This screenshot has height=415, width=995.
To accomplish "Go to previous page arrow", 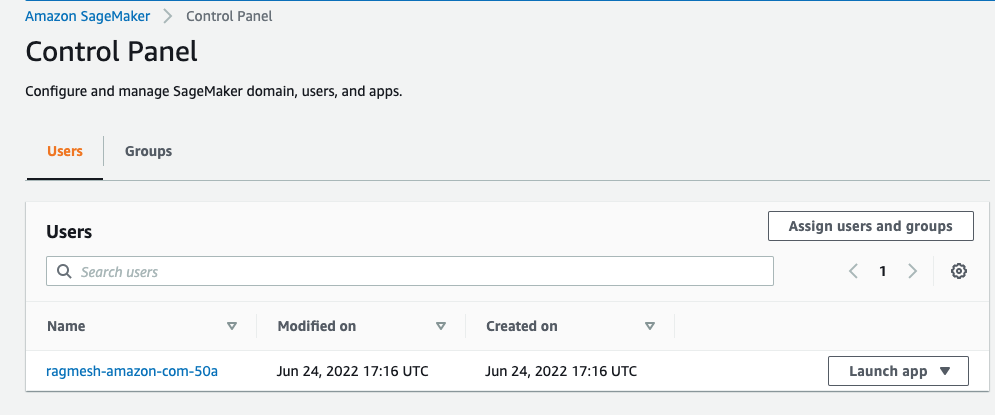I will (x=853, y=271).
